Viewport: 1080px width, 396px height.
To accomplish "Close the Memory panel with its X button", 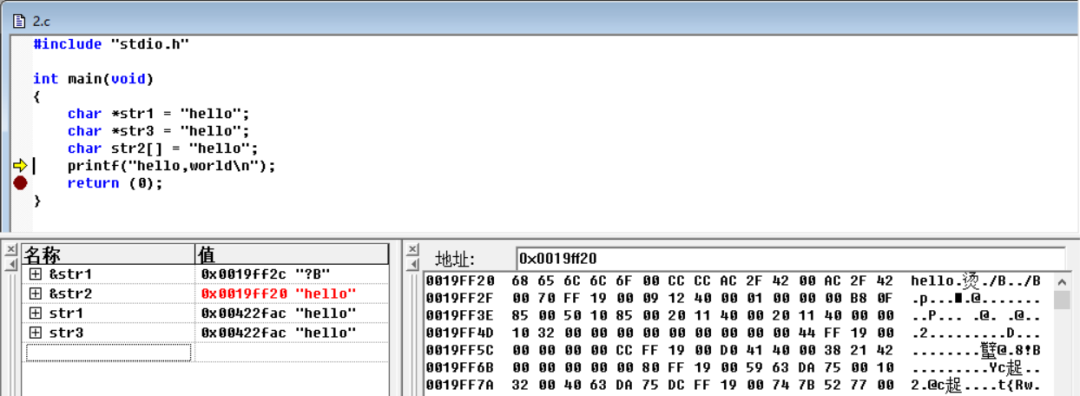I will point(412,249).
